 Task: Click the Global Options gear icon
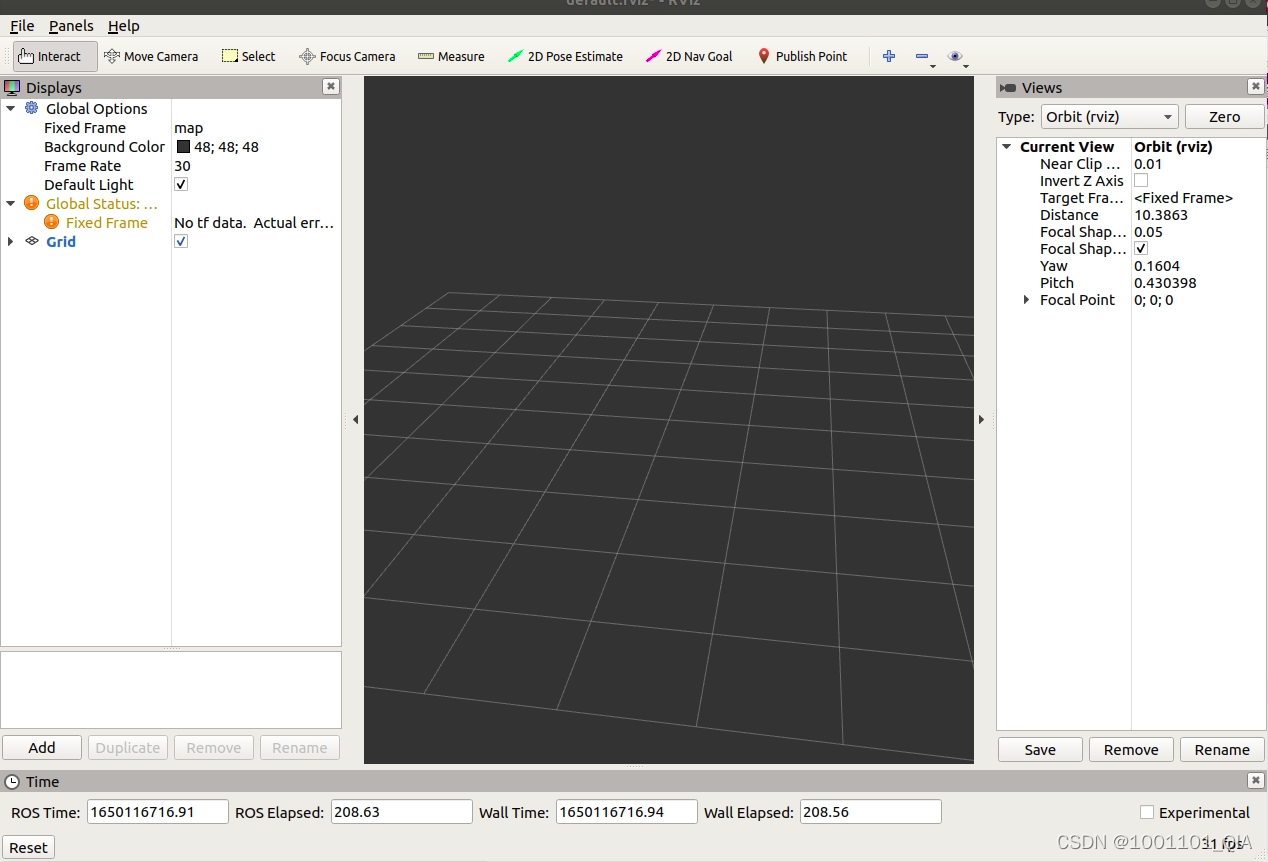(x=32, y=108)
